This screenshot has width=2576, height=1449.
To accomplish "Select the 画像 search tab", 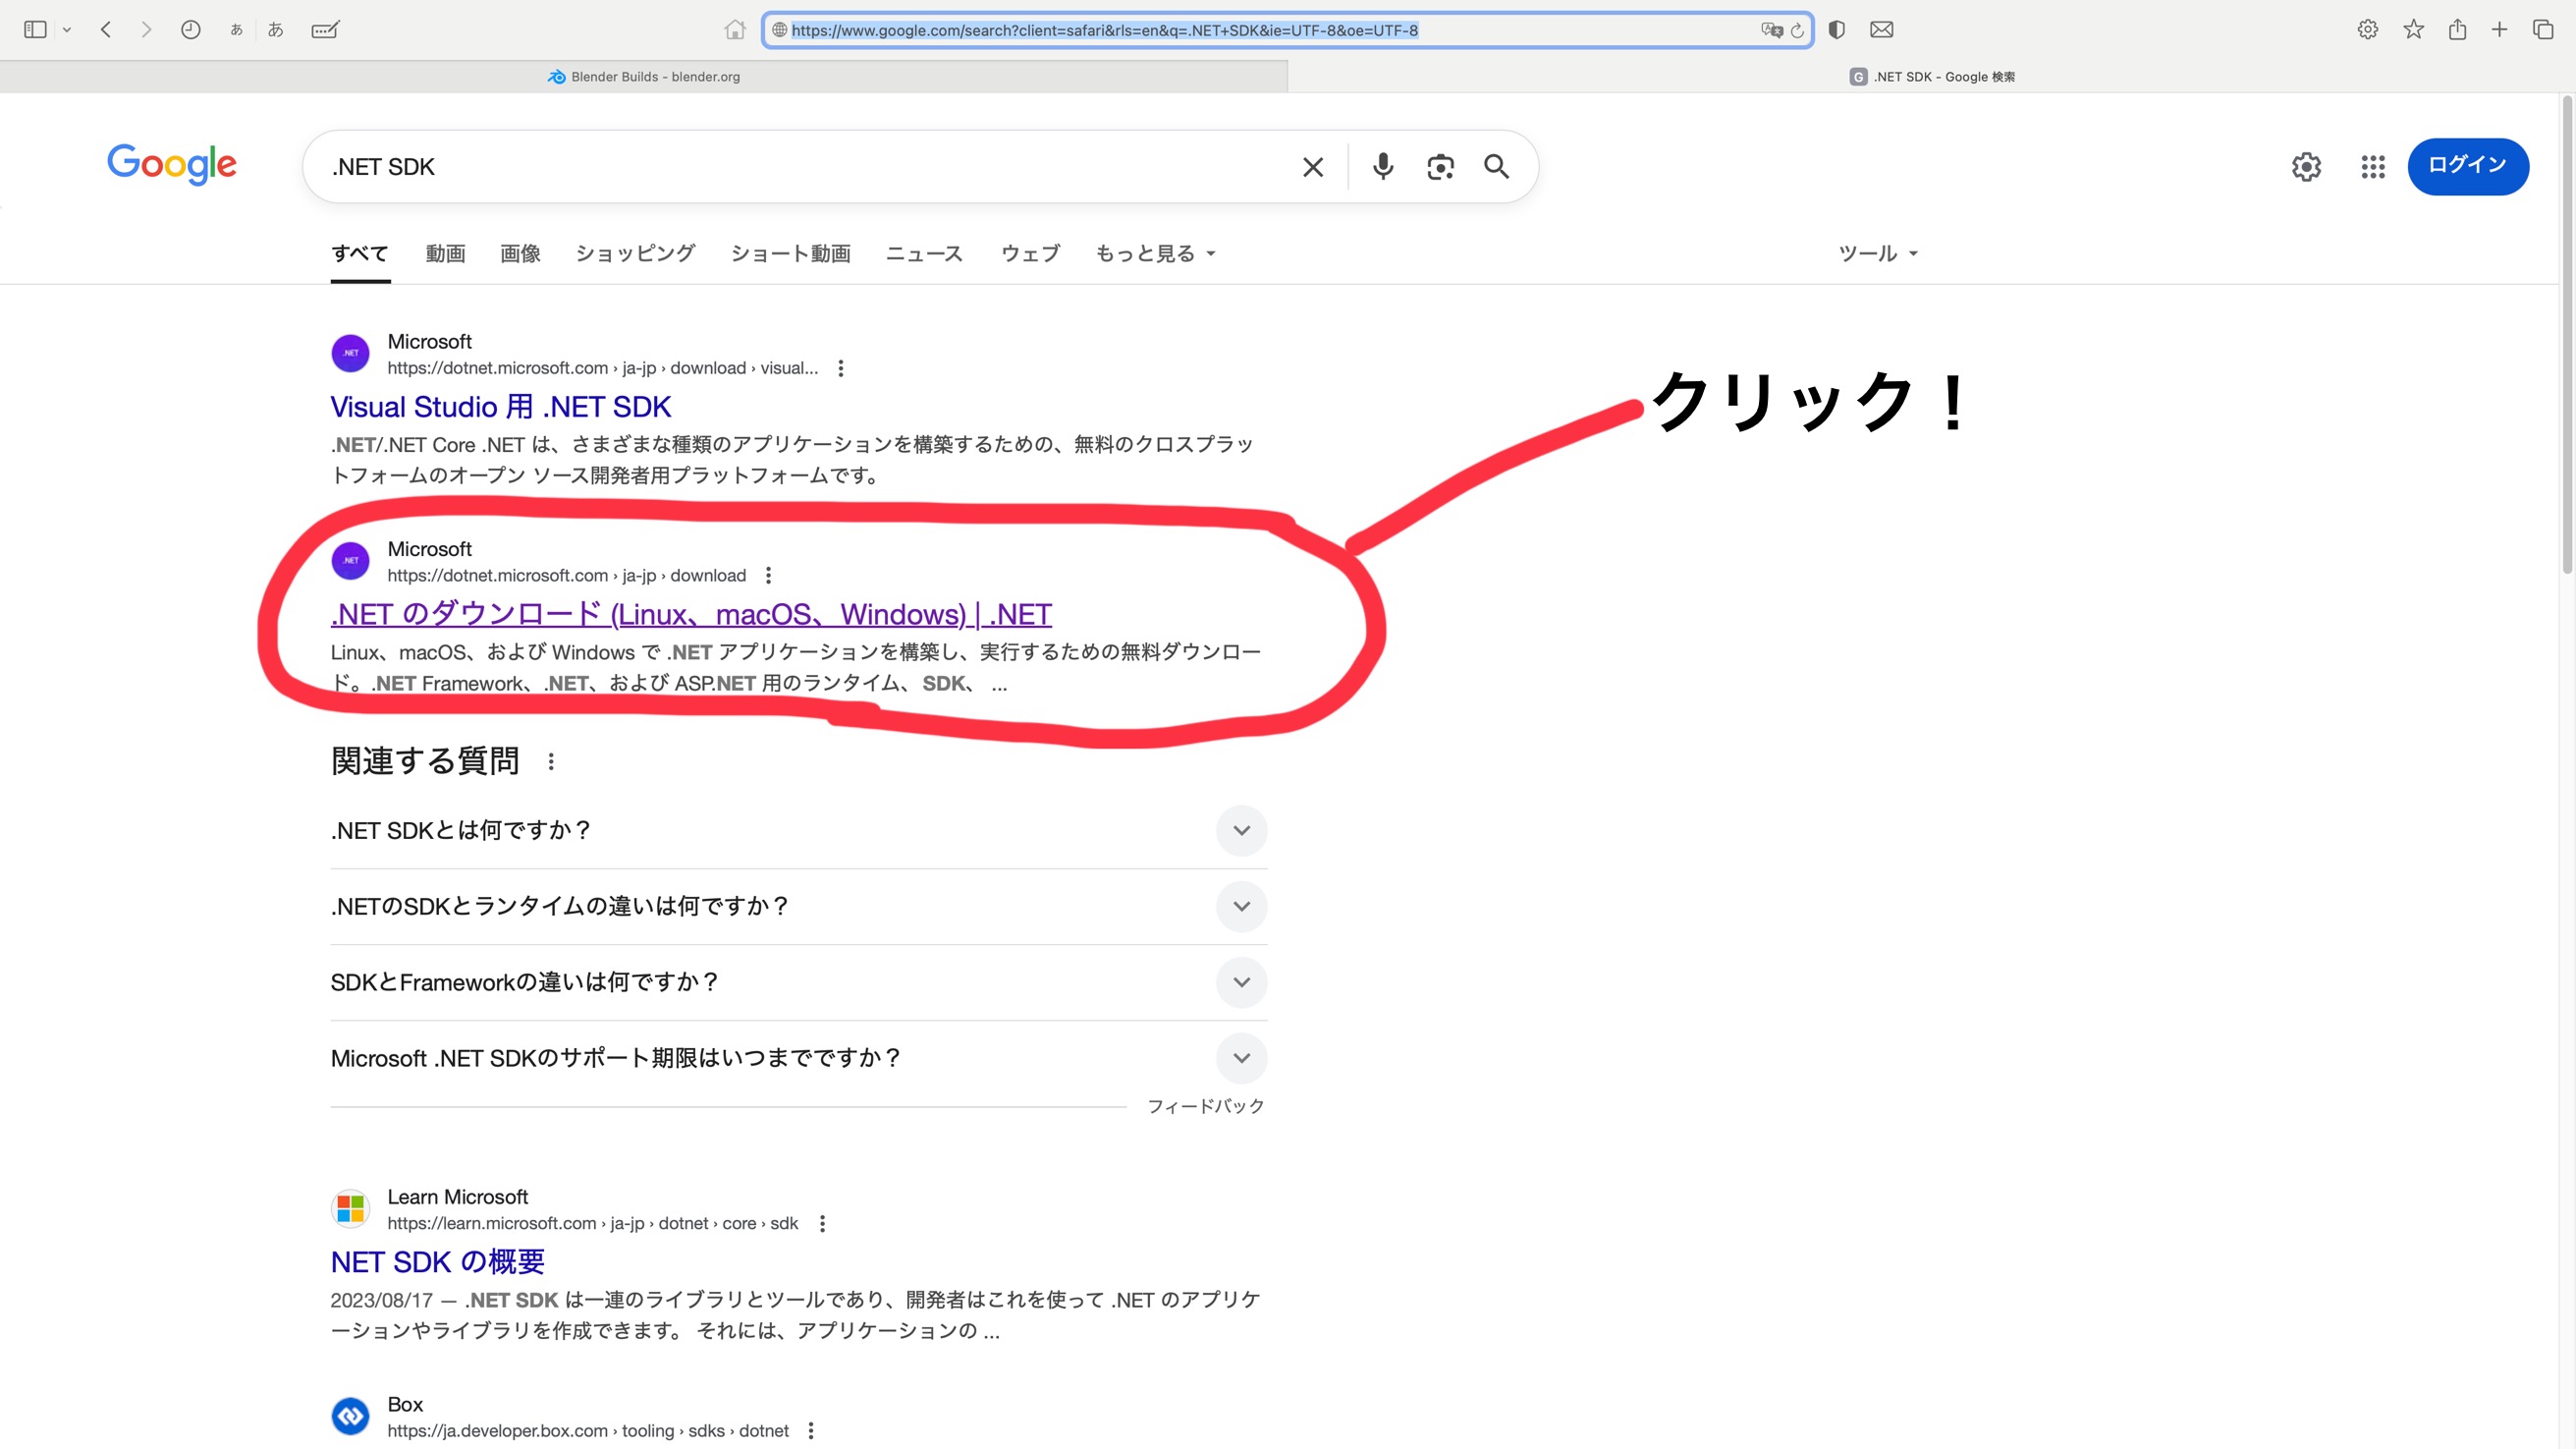I will coord(520,254).
